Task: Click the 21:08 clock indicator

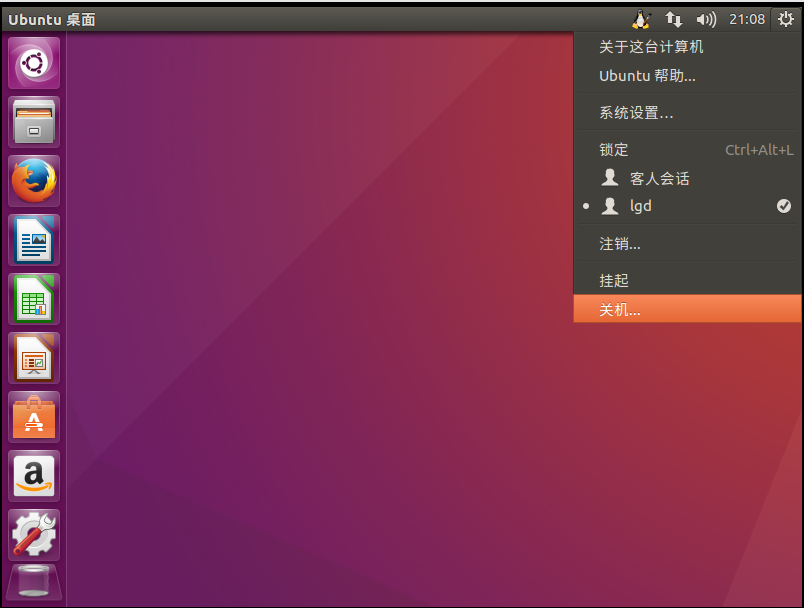Action: coord(747,19)
